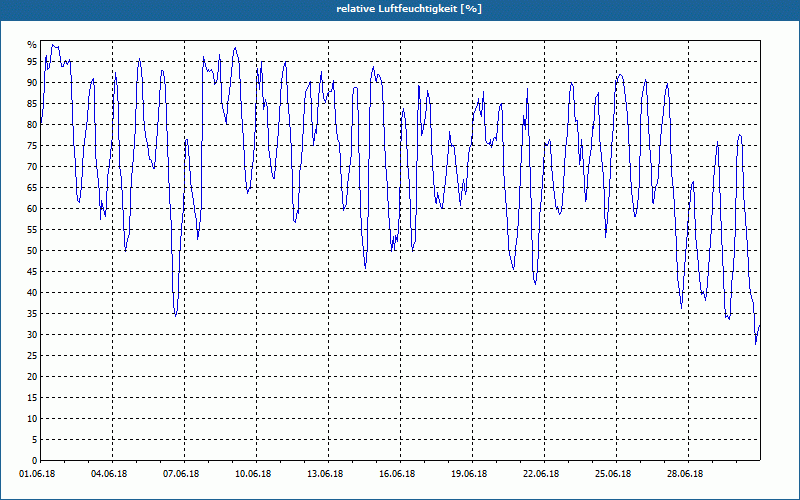Click the y-axis value 90

pyautogui.click(x=32, y=83)
